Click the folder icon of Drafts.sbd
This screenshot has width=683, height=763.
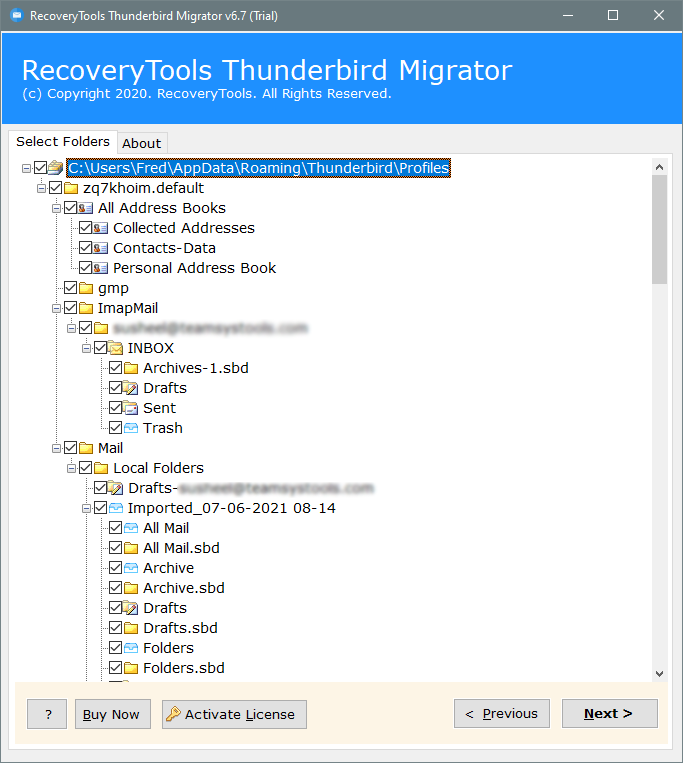pyautogui.click(x=131, y=628)
